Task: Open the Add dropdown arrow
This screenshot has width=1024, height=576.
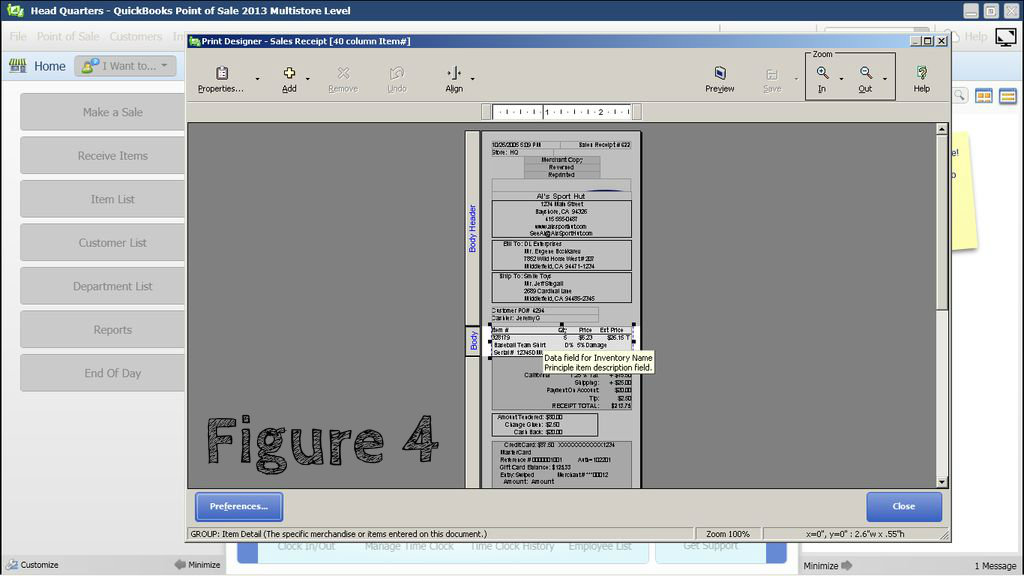Action: 308,79
